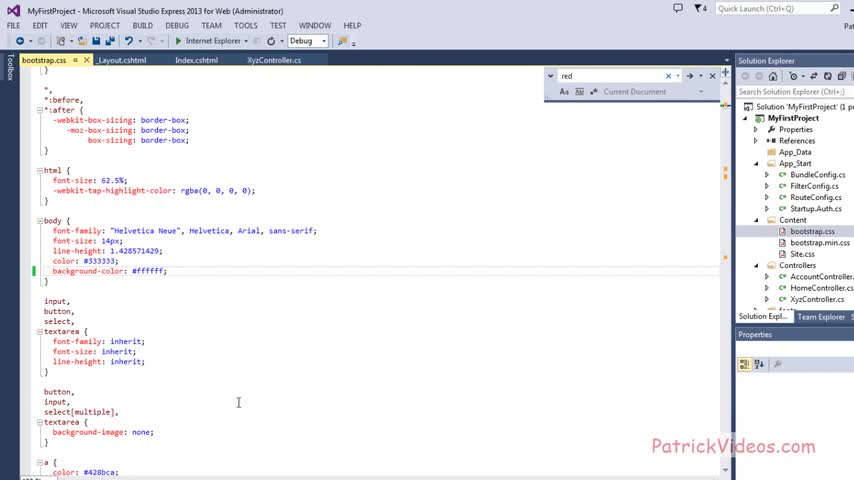The width and height of the screenshot is (854, 480).
Task: Close the bootstrap.css tab
Action: tap(87, 60)
